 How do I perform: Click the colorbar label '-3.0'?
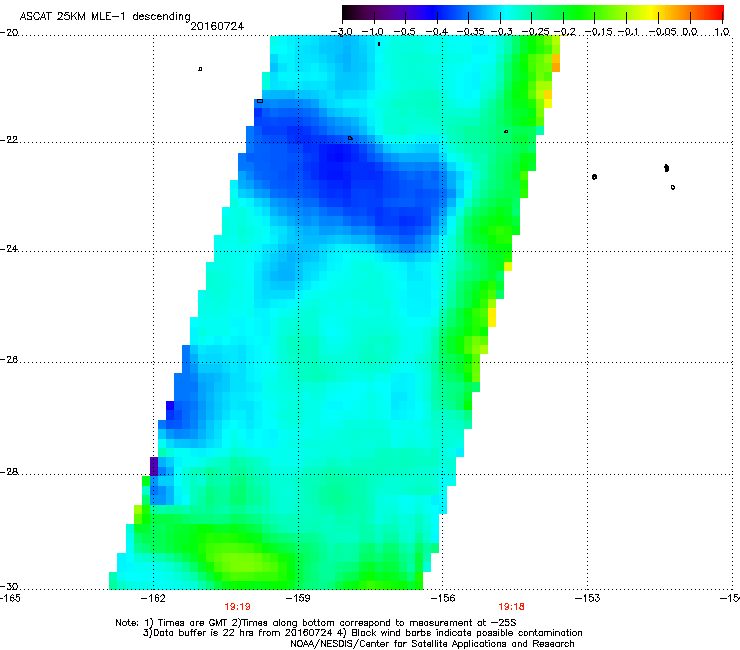click(341, 32)
